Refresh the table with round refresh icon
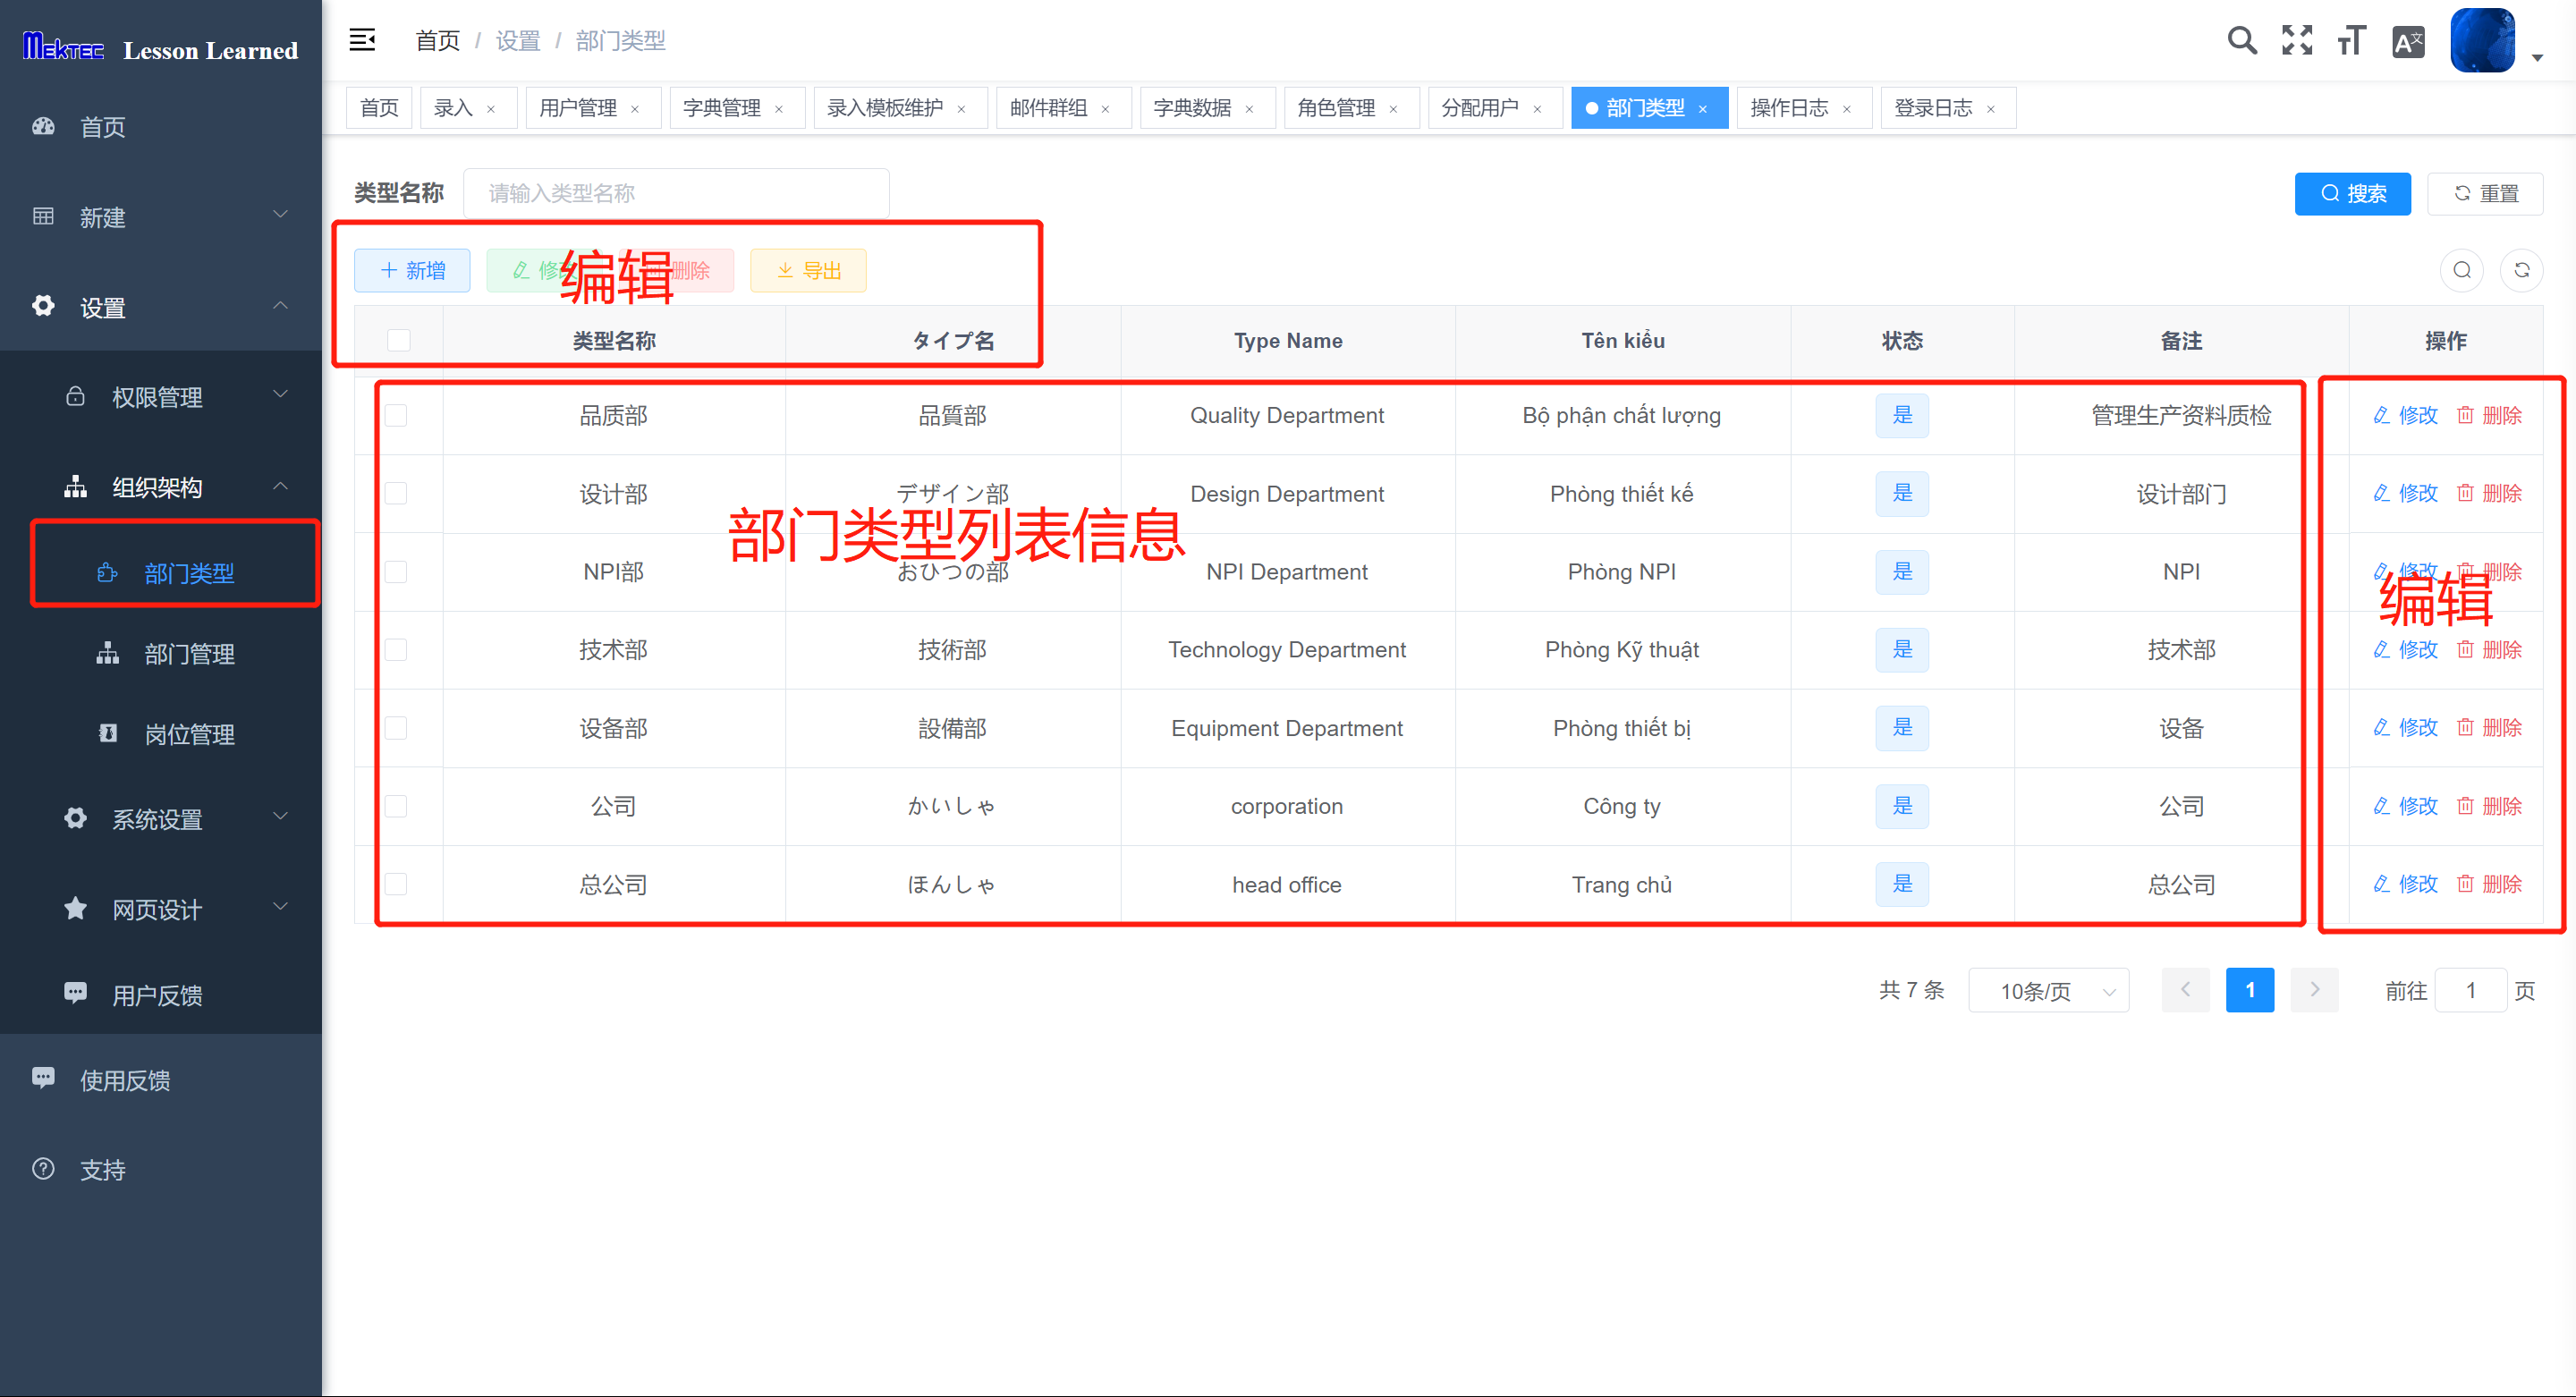The width and height of the screenshot is (2576, 1397). 2522,270
